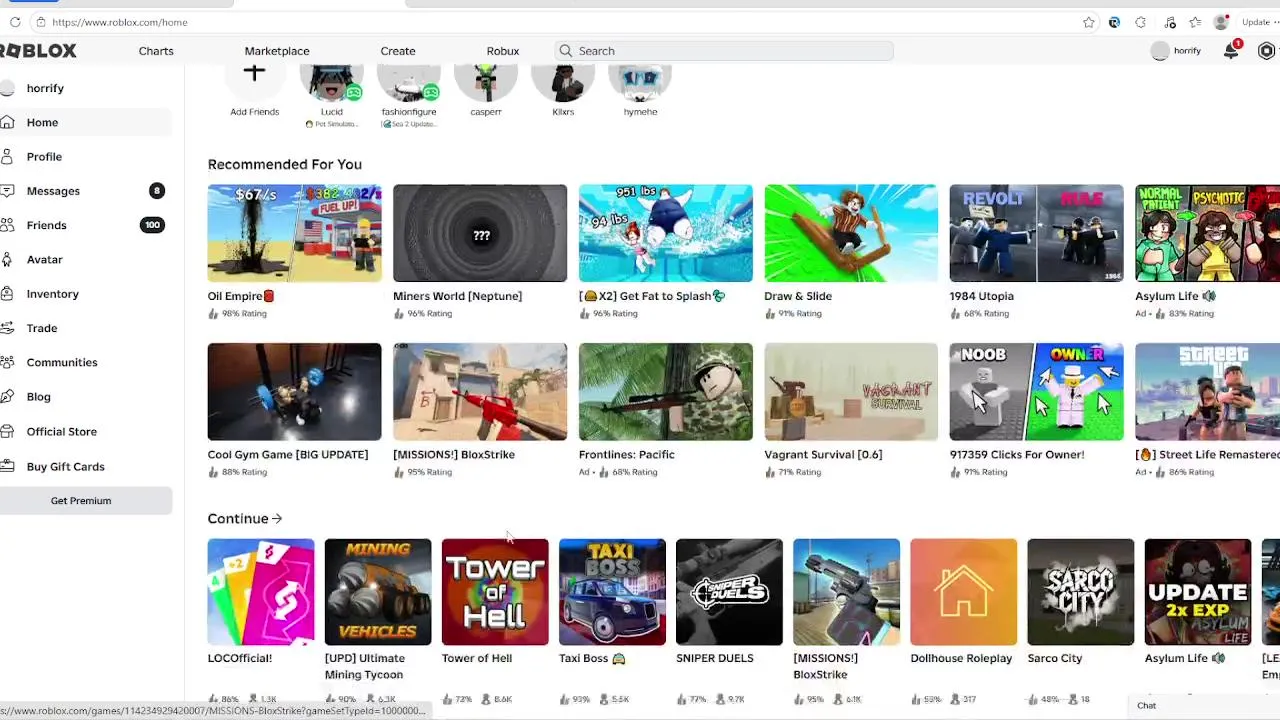This screenshot has height=720, width=1280.
Task: Click the Messages sidebar icon
Action: [x=8, y=191]
